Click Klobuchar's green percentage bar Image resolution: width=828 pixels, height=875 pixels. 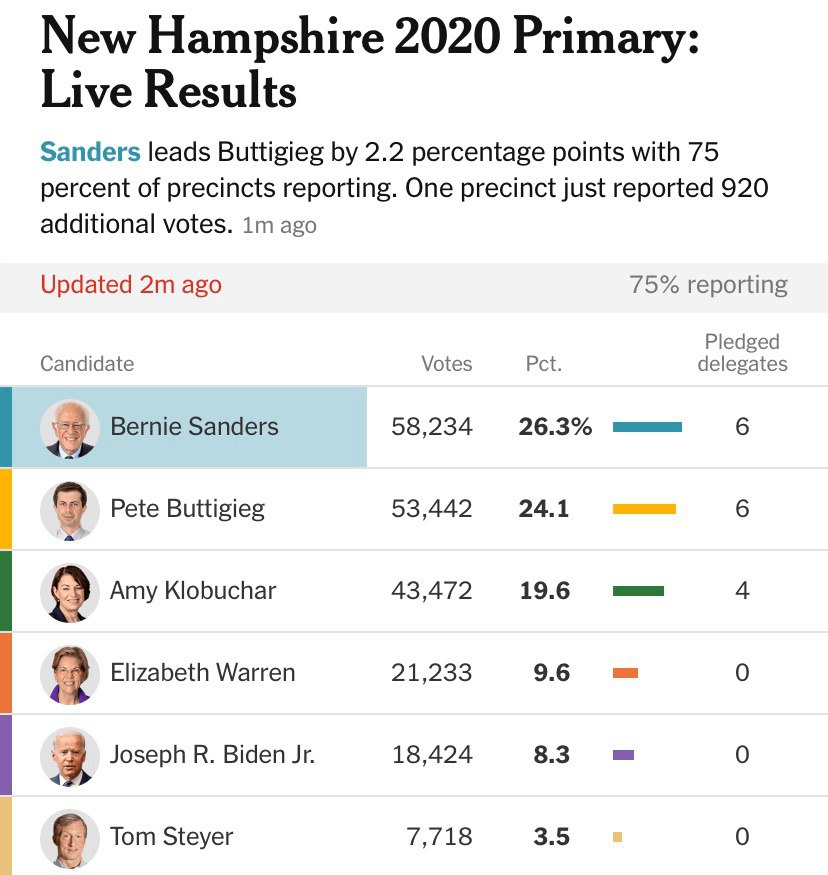(x=638, y=591)
